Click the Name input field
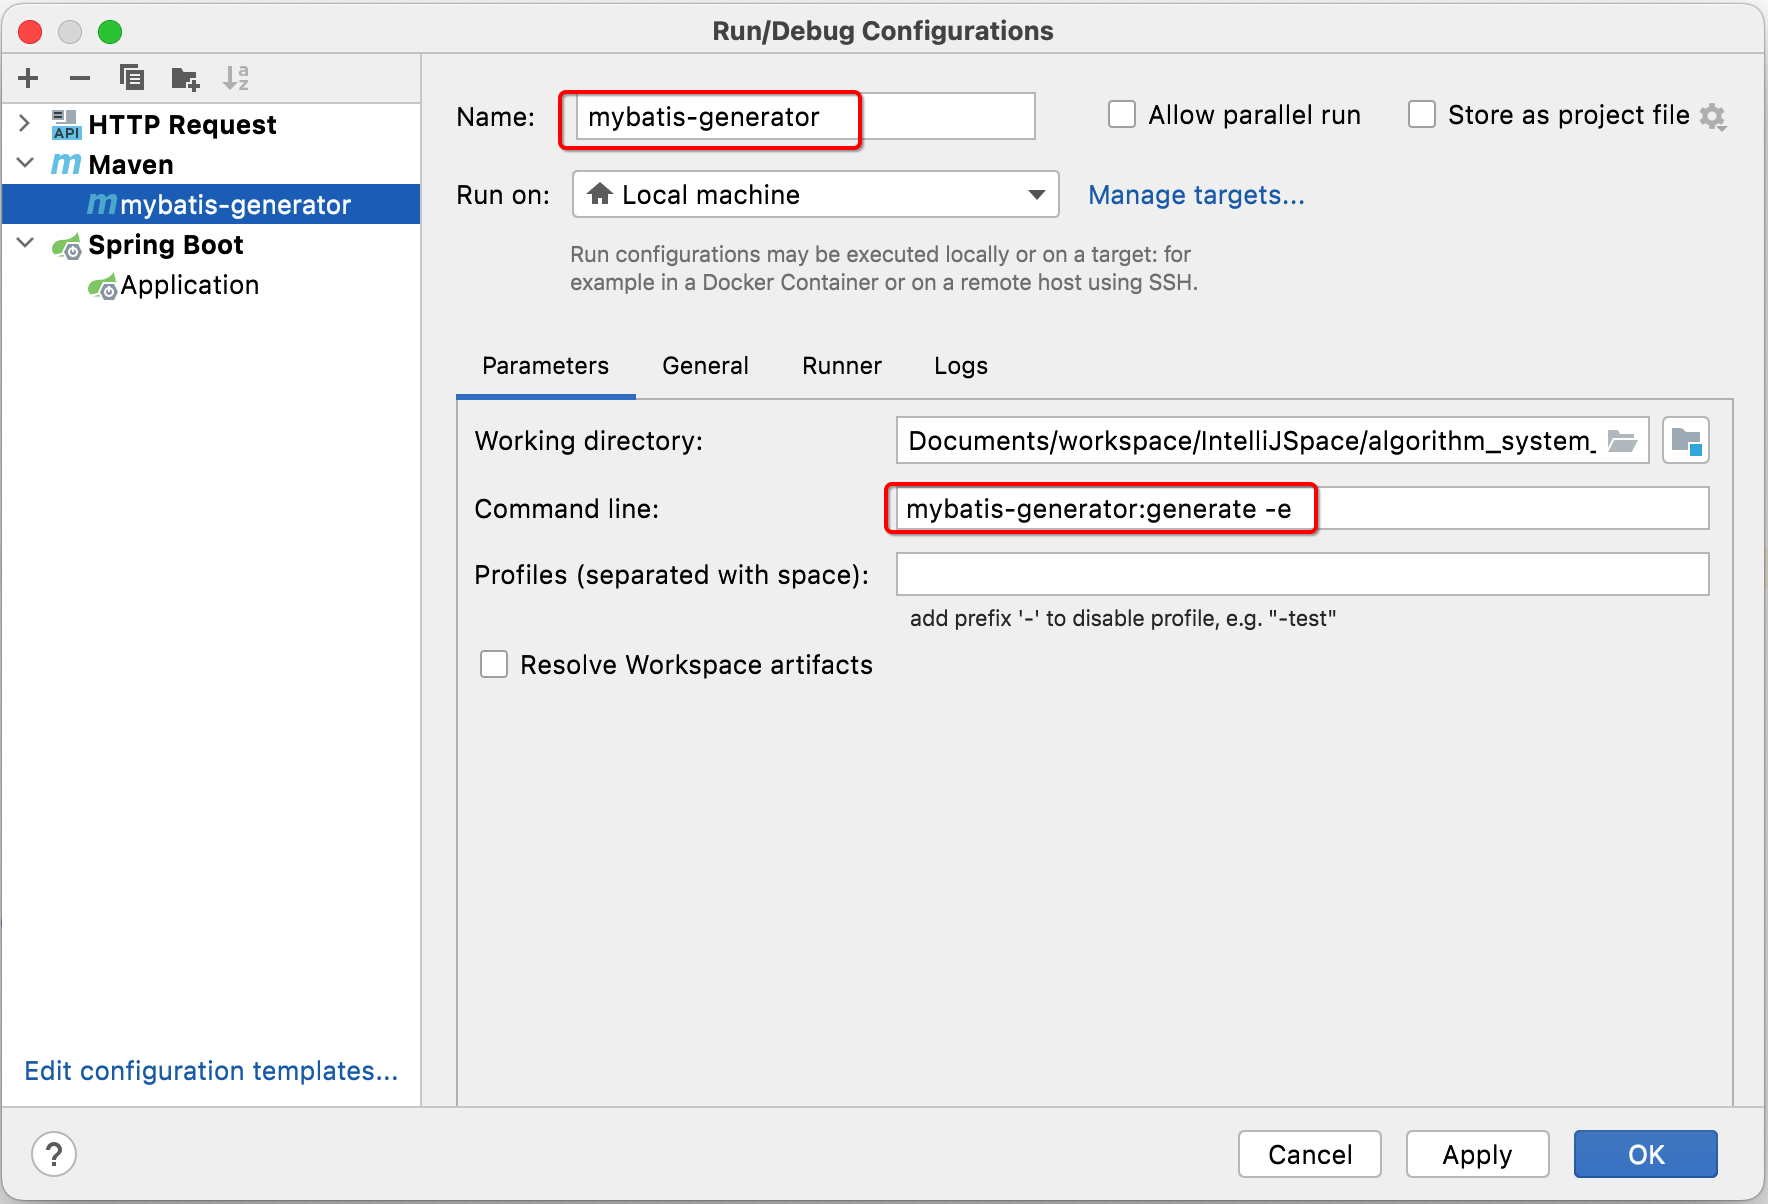1768x1204 pixels. click(805, 117)
